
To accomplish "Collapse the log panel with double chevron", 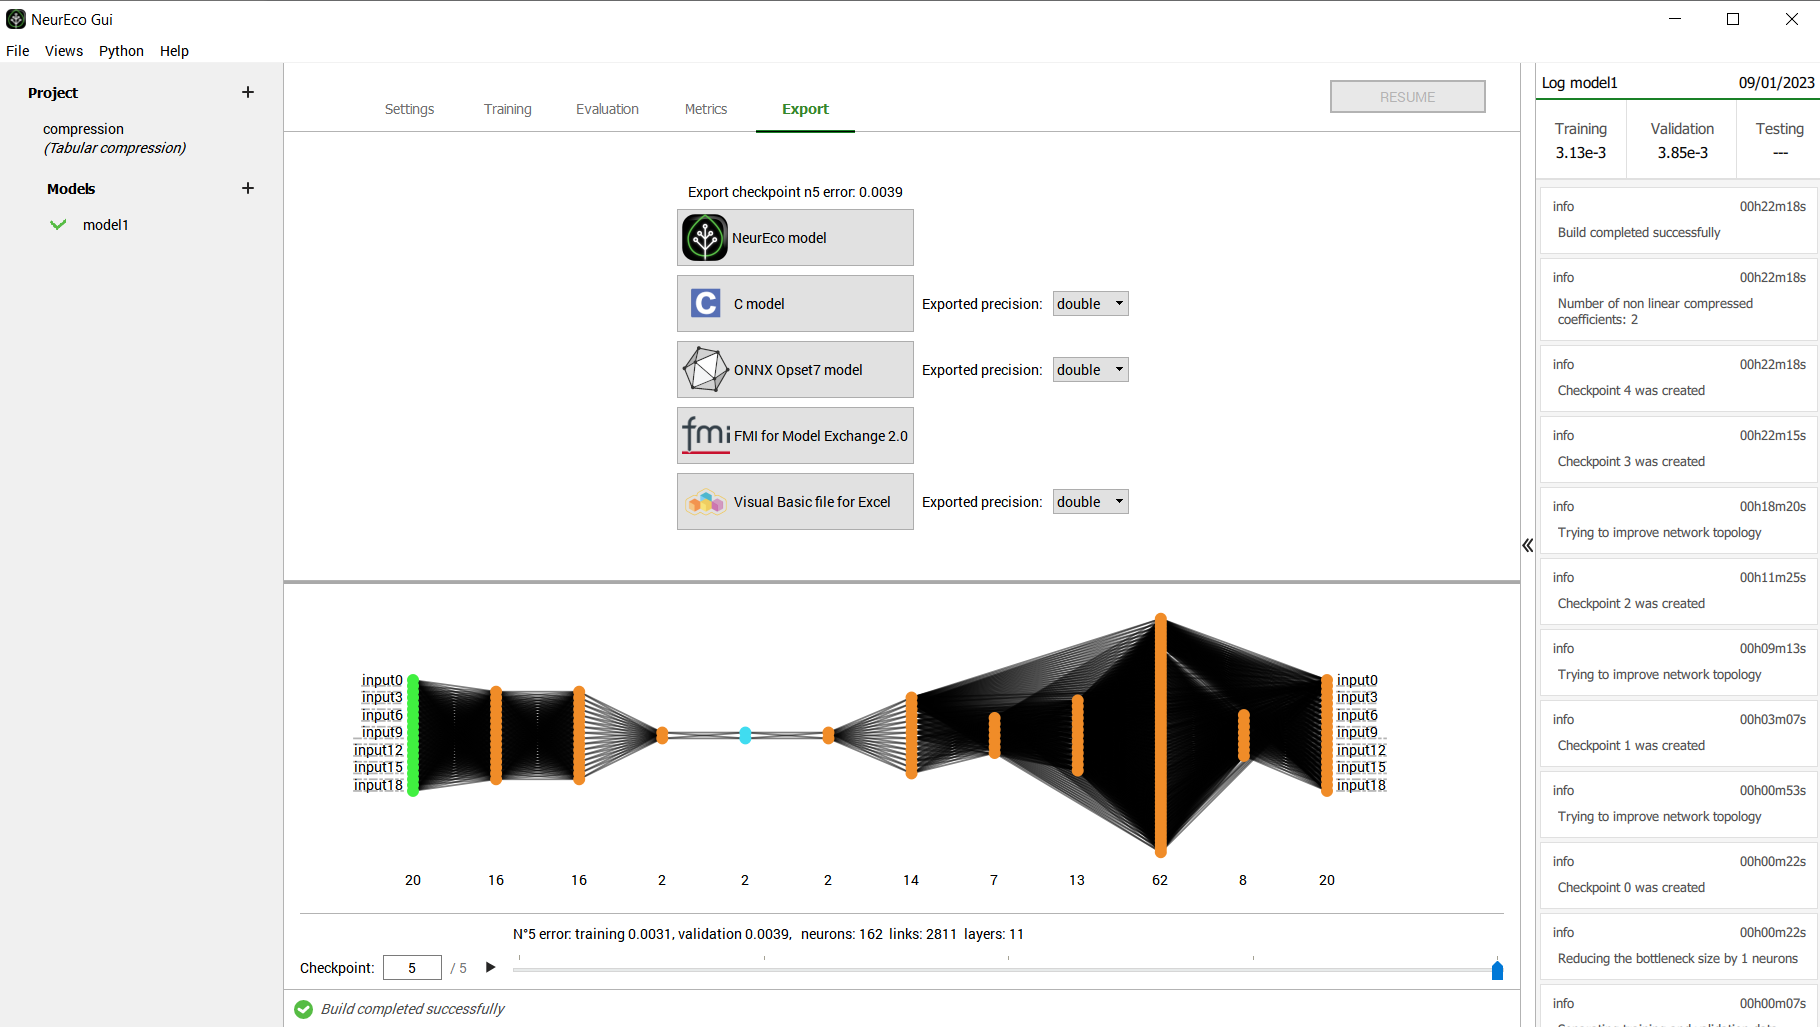I will pos(1527,545).
